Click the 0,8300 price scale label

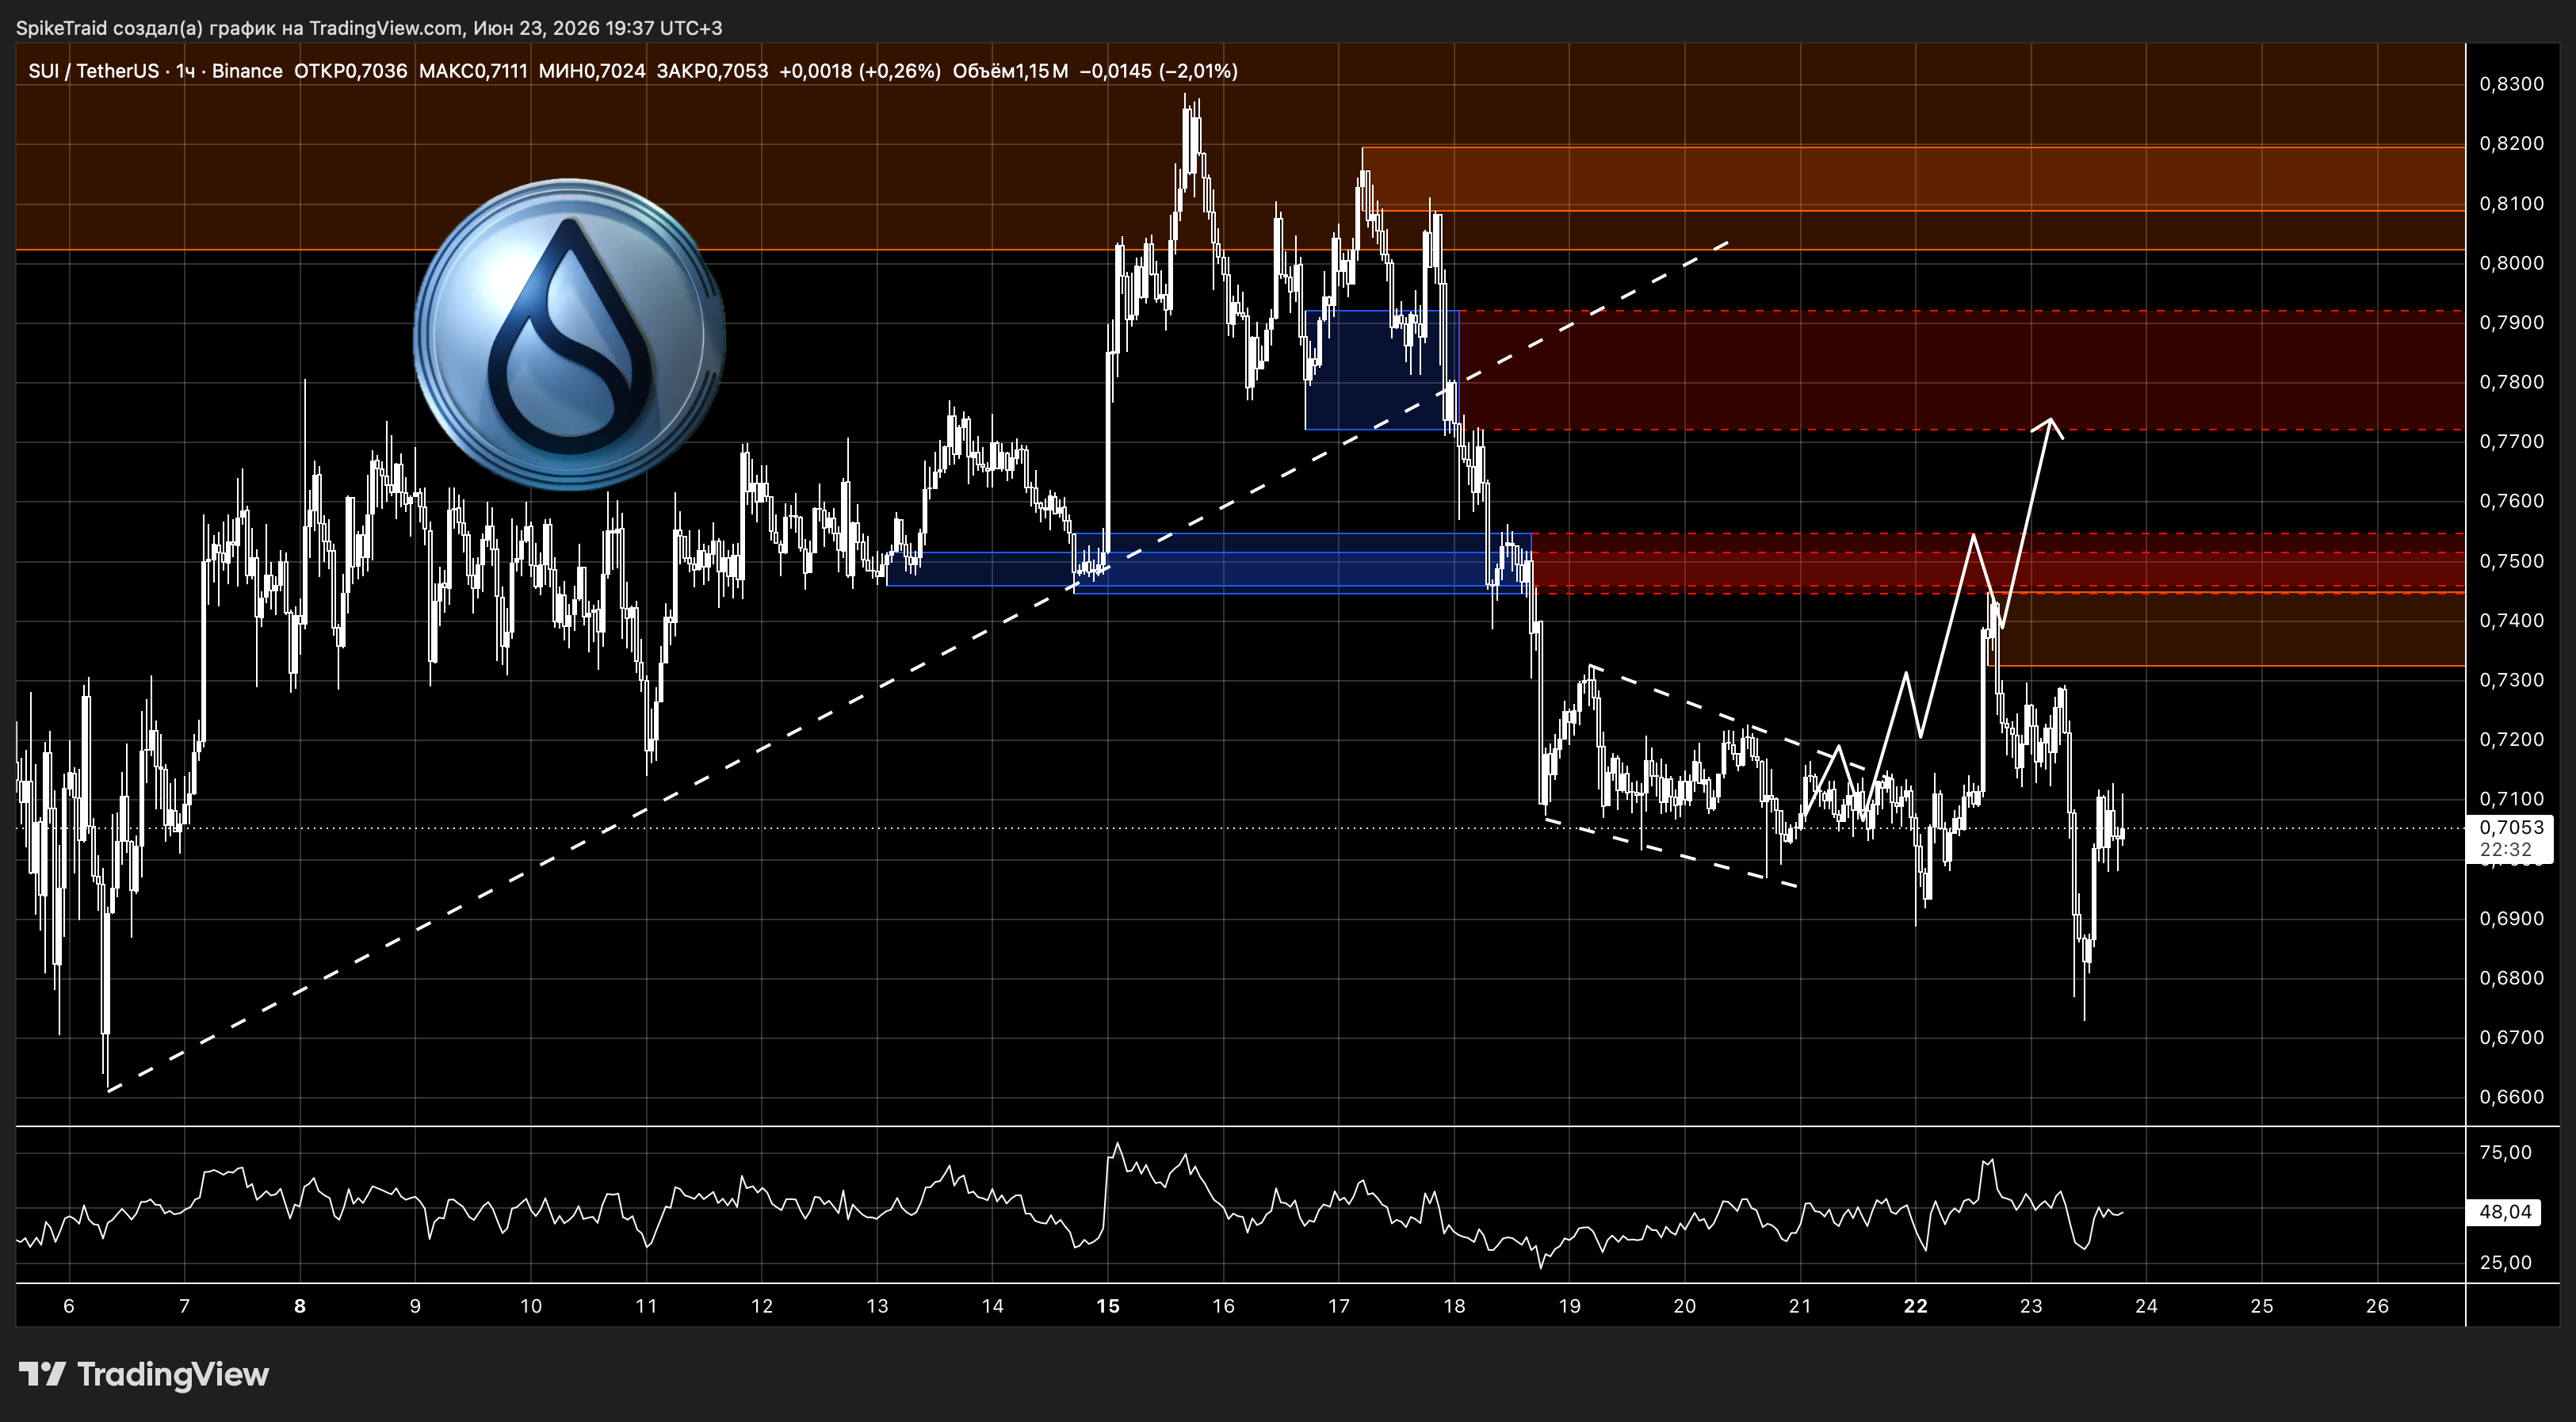point(2512,84)
